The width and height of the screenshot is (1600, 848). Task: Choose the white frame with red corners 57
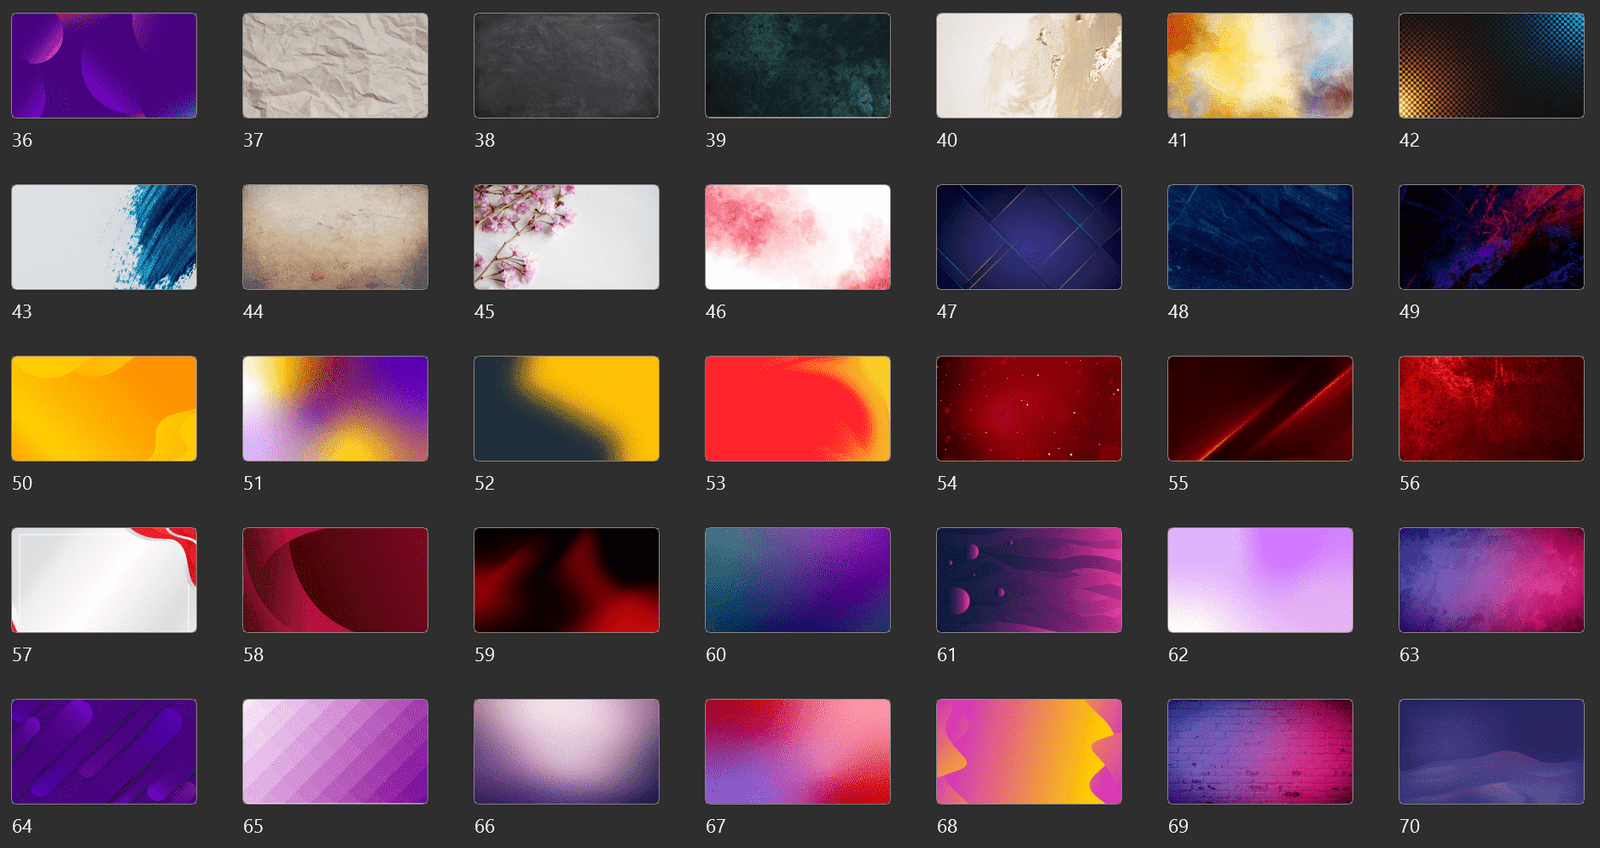[104, 580]
